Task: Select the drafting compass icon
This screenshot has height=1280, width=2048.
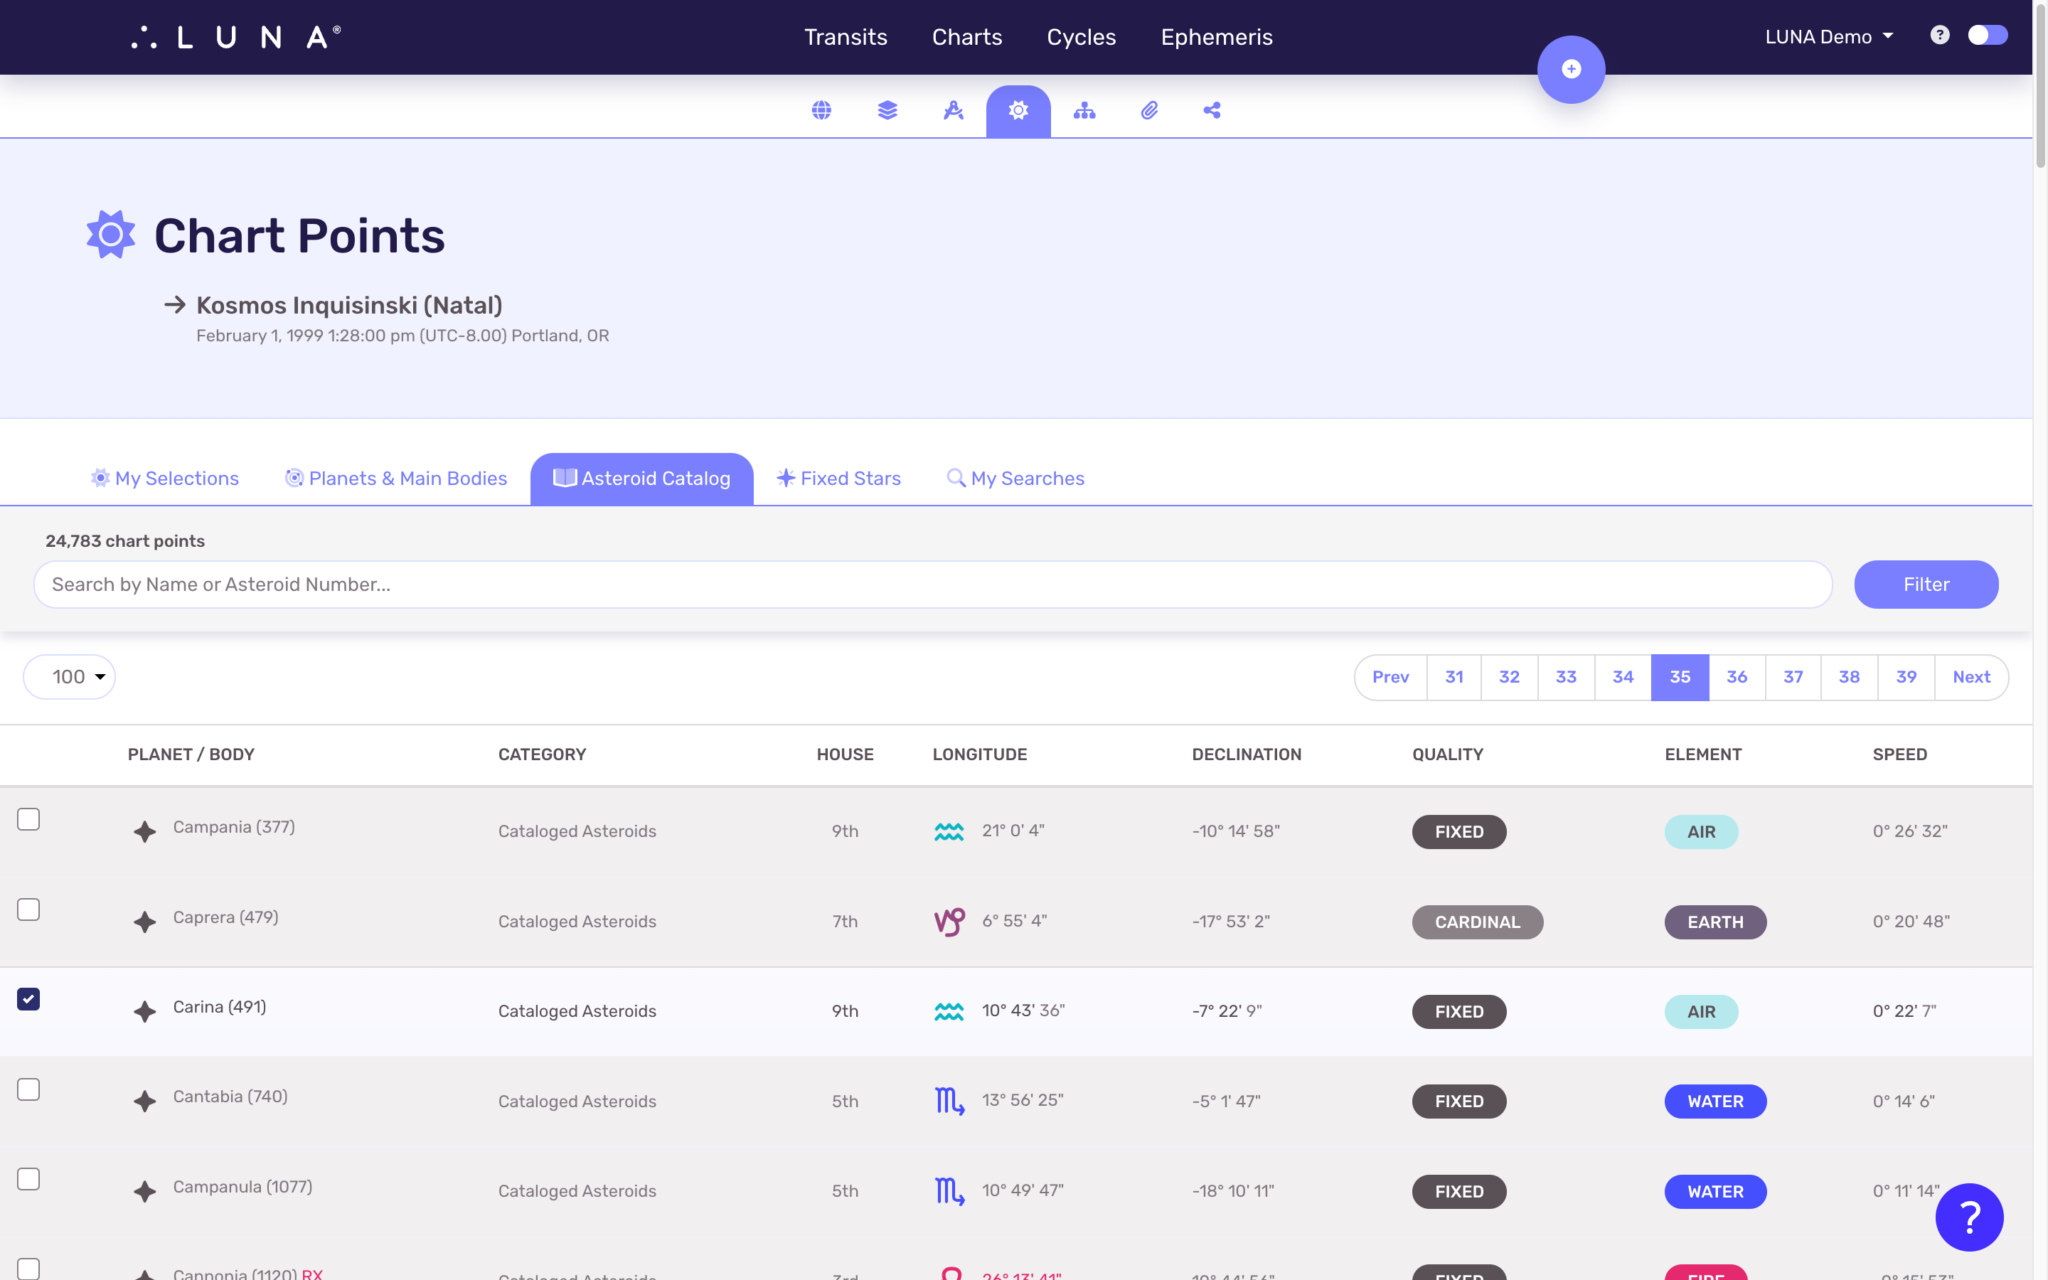Action: coord(953,110)
